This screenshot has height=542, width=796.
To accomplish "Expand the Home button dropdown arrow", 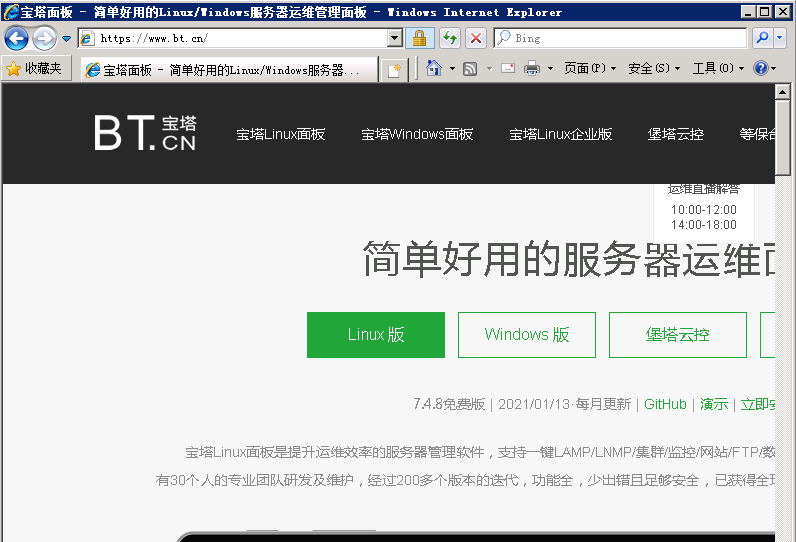I will pos(452,68).
